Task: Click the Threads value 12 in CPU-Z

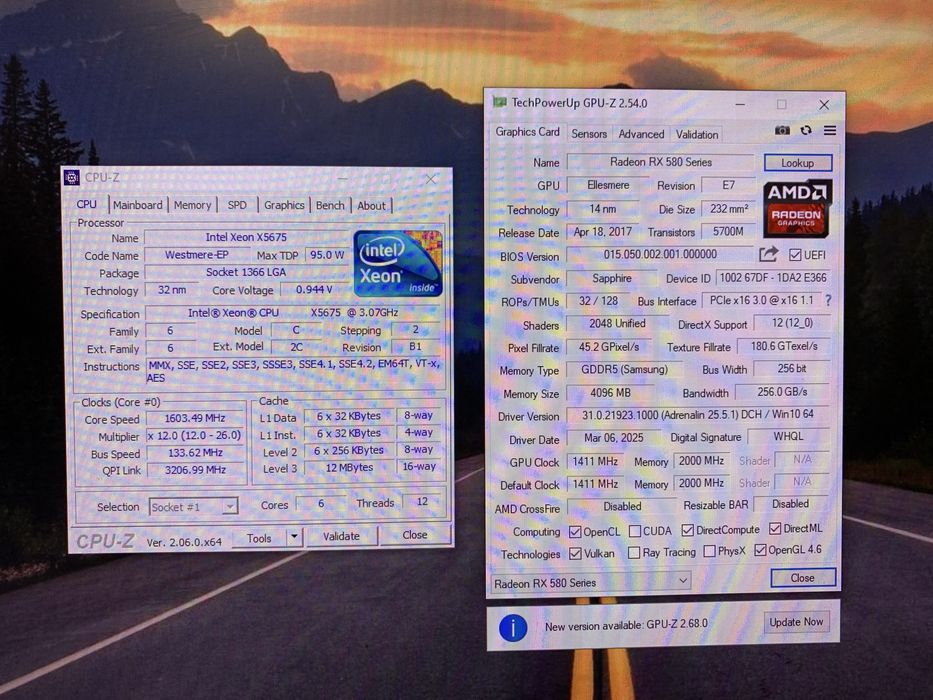Action: (422, 502)
